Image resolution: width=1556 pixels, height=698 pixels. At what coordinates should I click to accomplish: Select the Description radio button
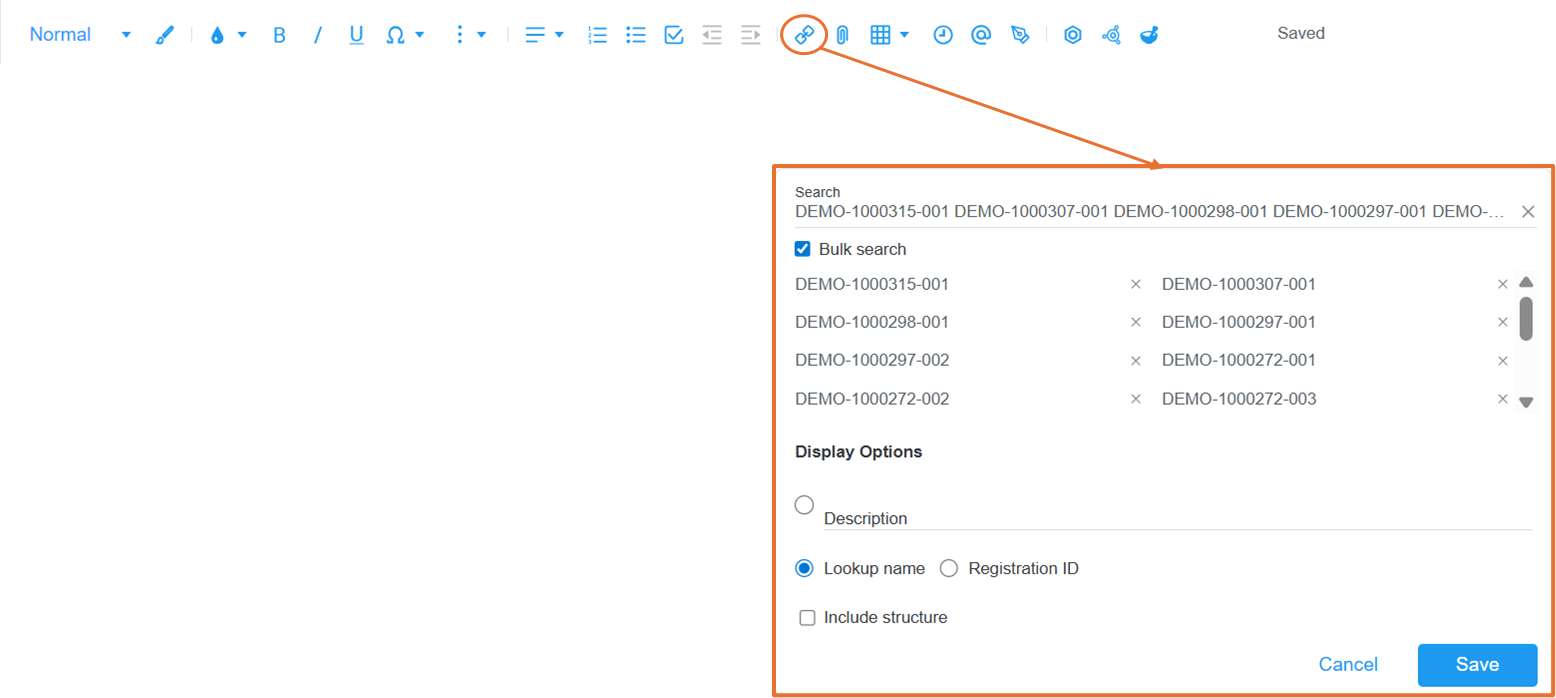pyautogui.click(x=804, y=505)
